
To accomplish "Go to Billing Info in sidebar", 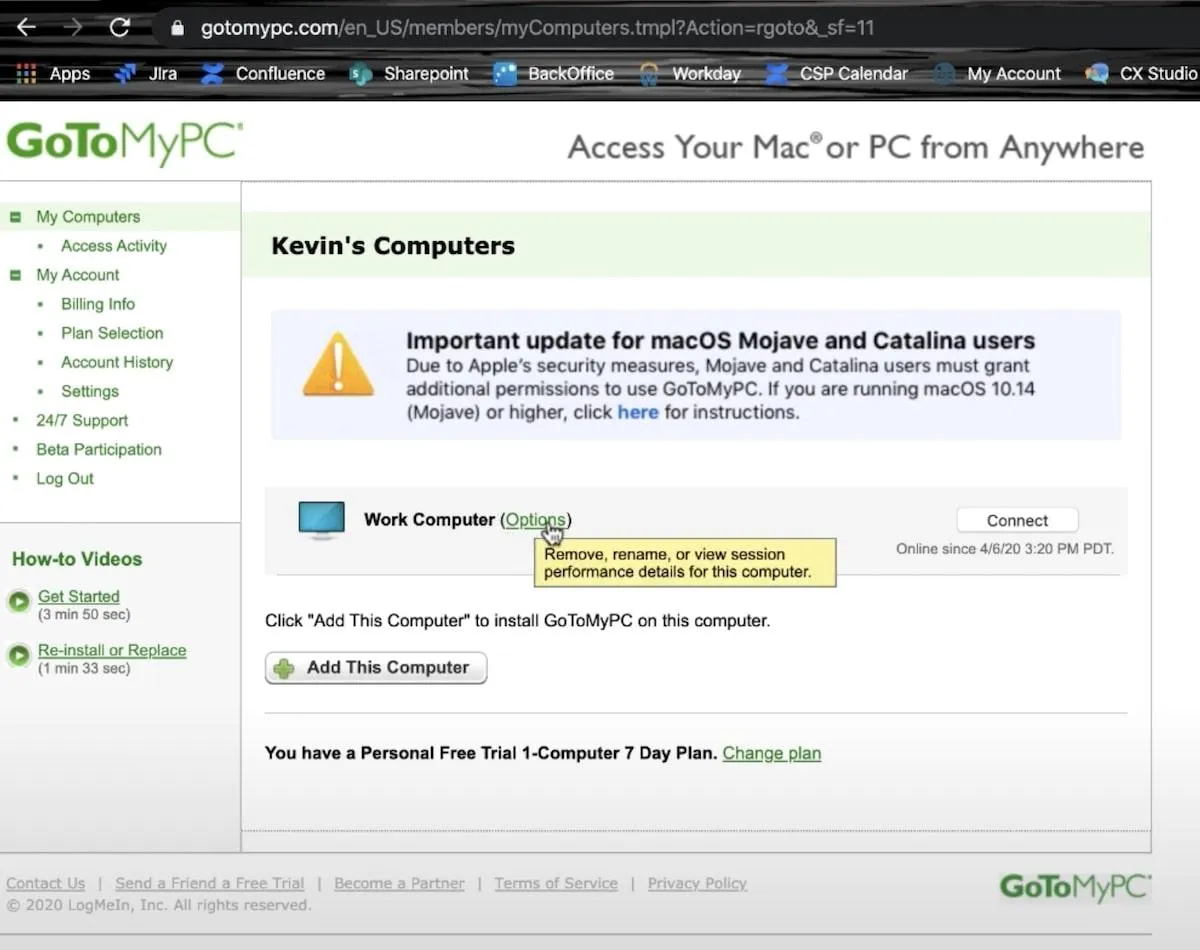I will 98,303.
